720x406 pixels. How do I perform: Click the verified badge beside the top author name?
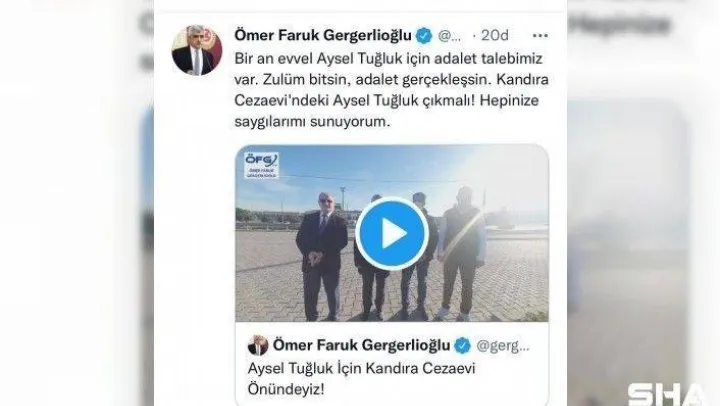tap(424, 35)
